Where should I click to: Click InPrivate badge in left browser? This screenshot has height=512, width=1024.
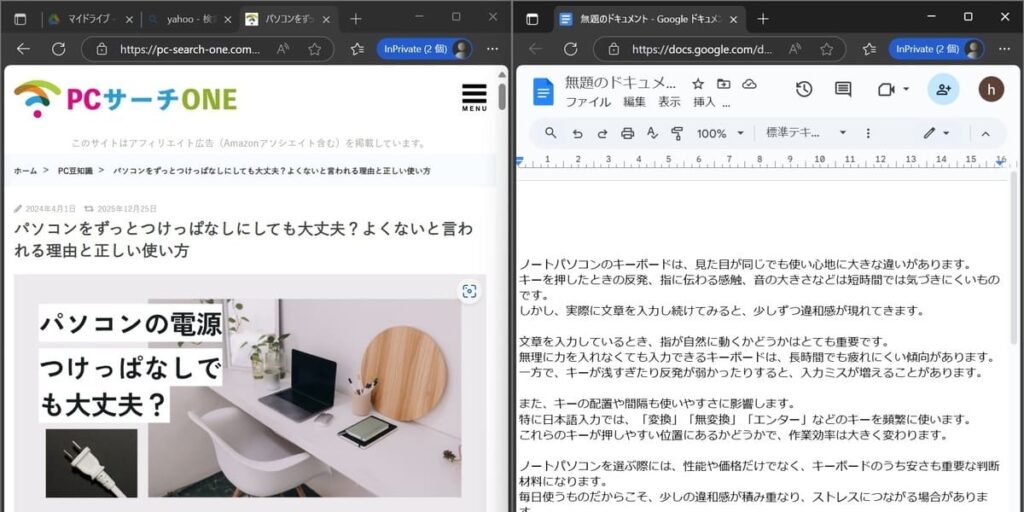tap(424, 49)
